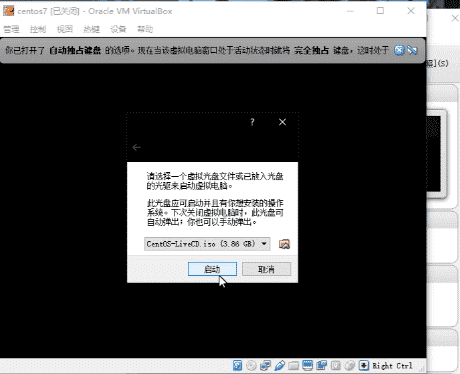Open the 管理 menu
Image resolution: width=460 pixels, height=374 pixels.
pos(11,29)
